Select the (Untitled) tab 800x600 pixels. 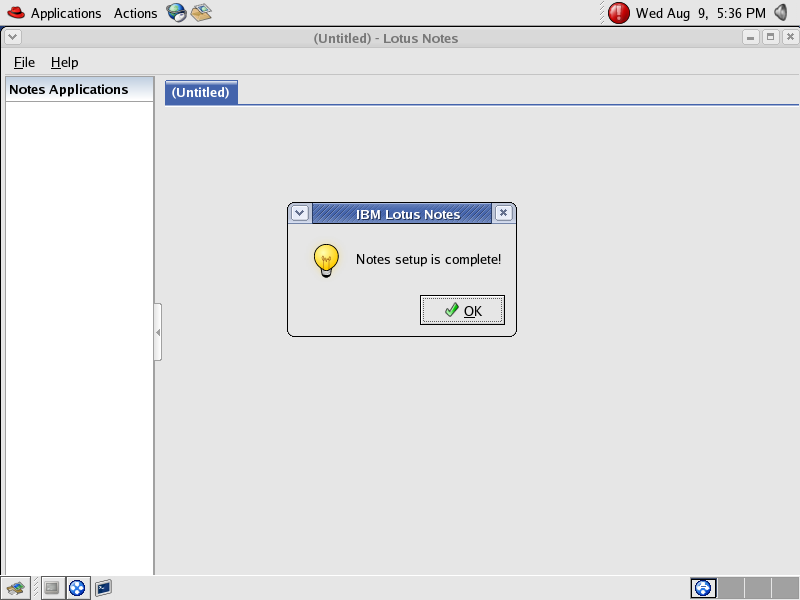coord(201,92)
